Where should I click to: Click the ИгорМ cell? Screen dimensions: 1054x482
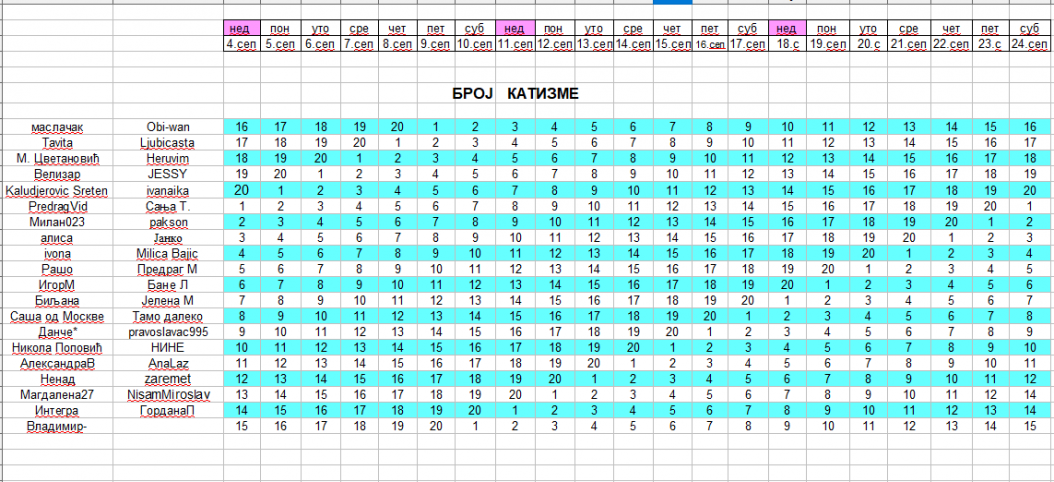click(57, 285)
